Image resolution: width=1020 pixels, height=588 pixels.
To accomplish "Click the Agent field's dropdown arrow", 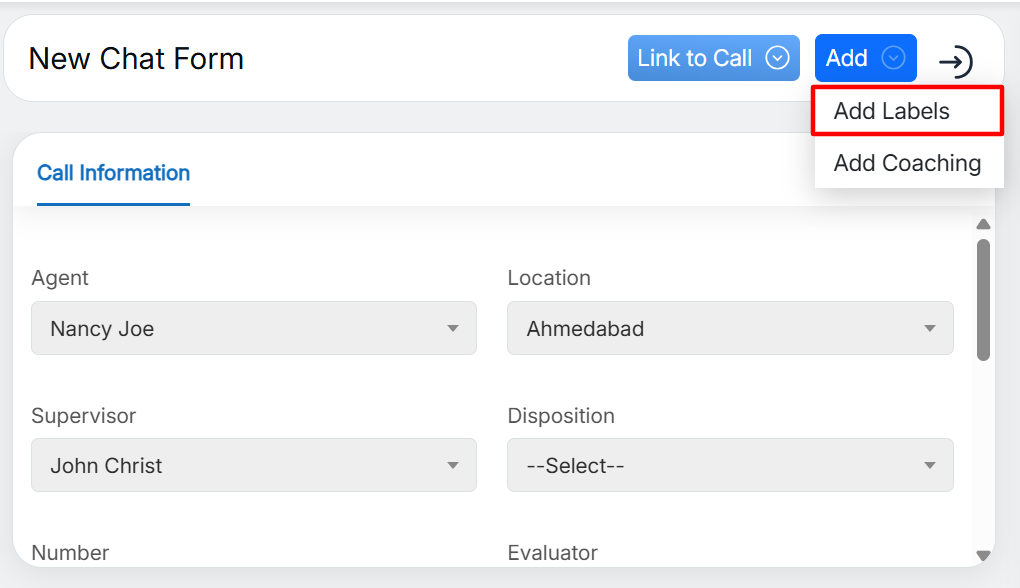I will [x=453, y=328].
